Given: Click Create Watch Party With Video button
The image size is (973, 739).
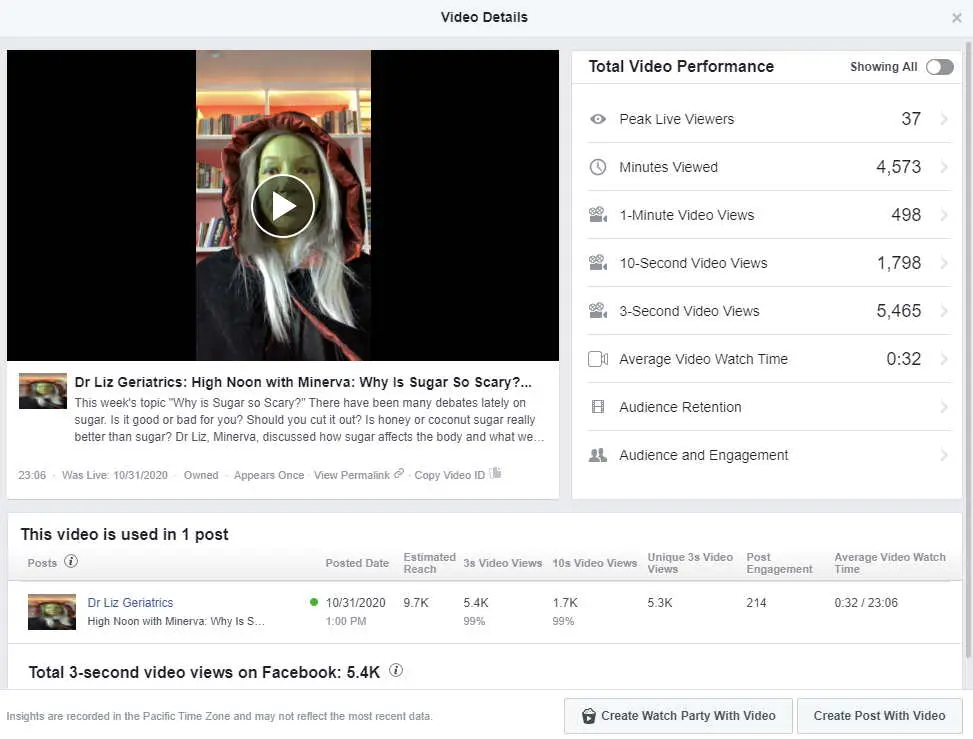Looking at the screenshot, I should (x=678, y=716).
